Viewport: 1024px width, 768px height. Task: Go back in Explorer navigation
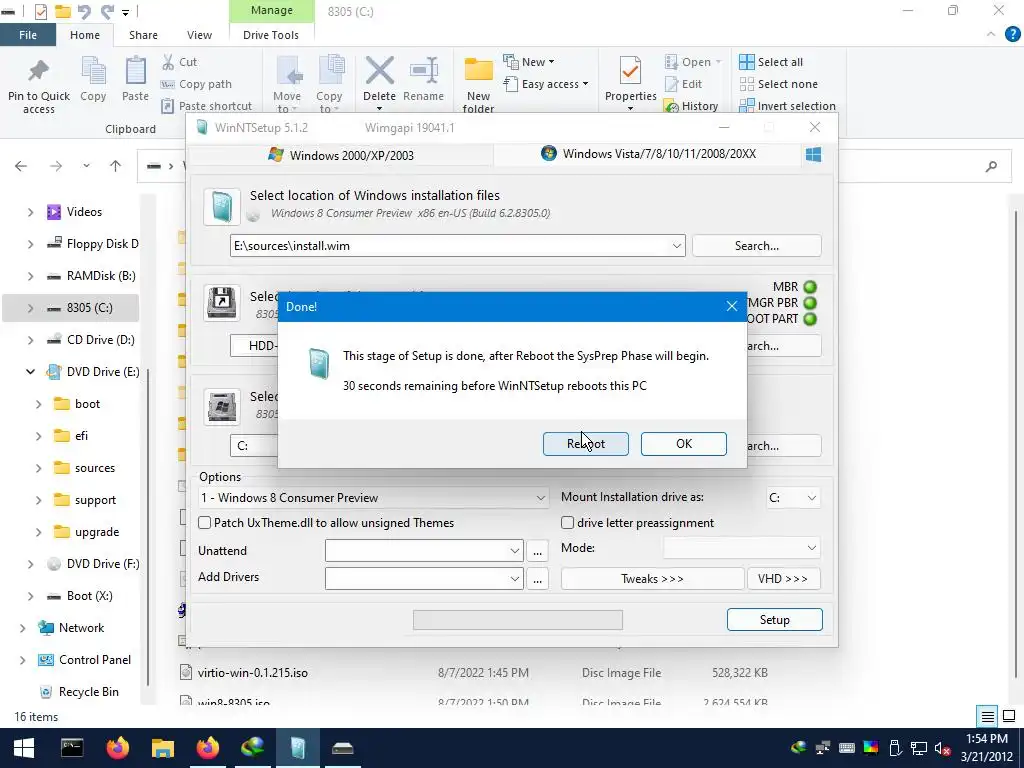coord(21,166)
